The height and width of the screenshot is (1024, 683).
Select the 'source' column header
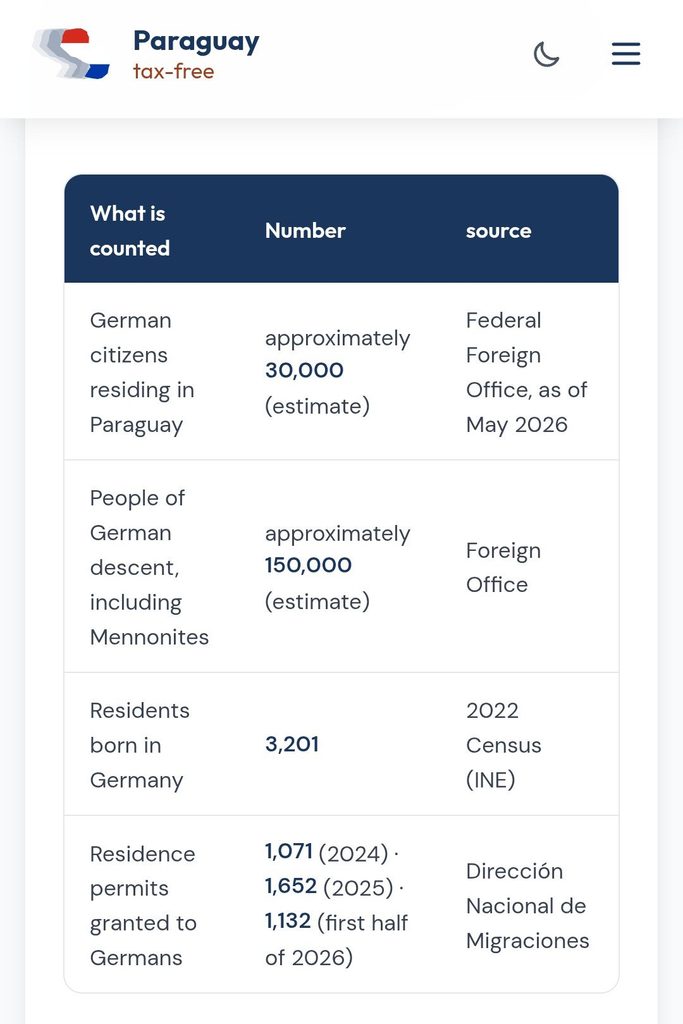[x=498, y=231]
